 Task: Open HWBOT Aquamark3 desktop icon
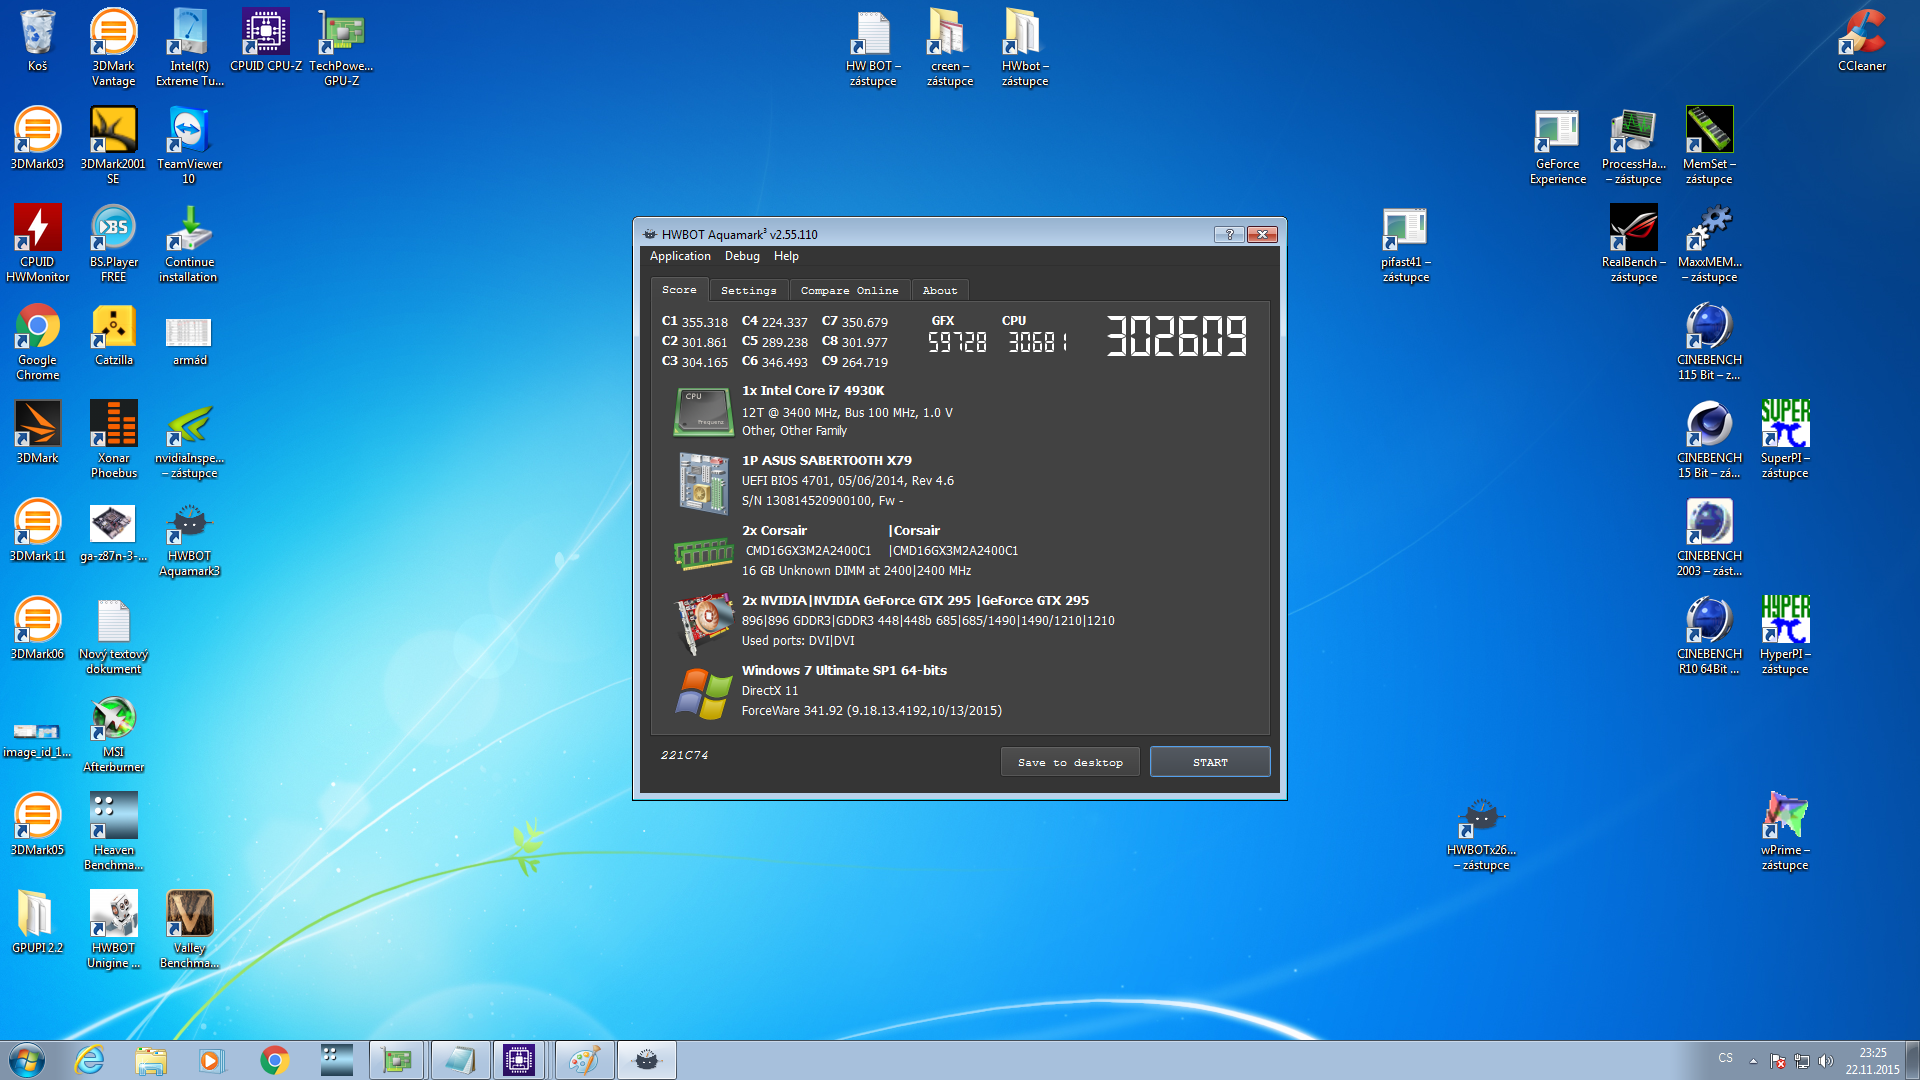click(x=189, y=538)
